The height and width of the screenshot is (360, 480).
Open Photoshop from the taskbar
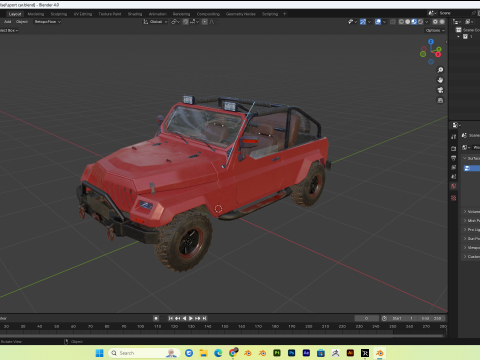tap(292, 353)
